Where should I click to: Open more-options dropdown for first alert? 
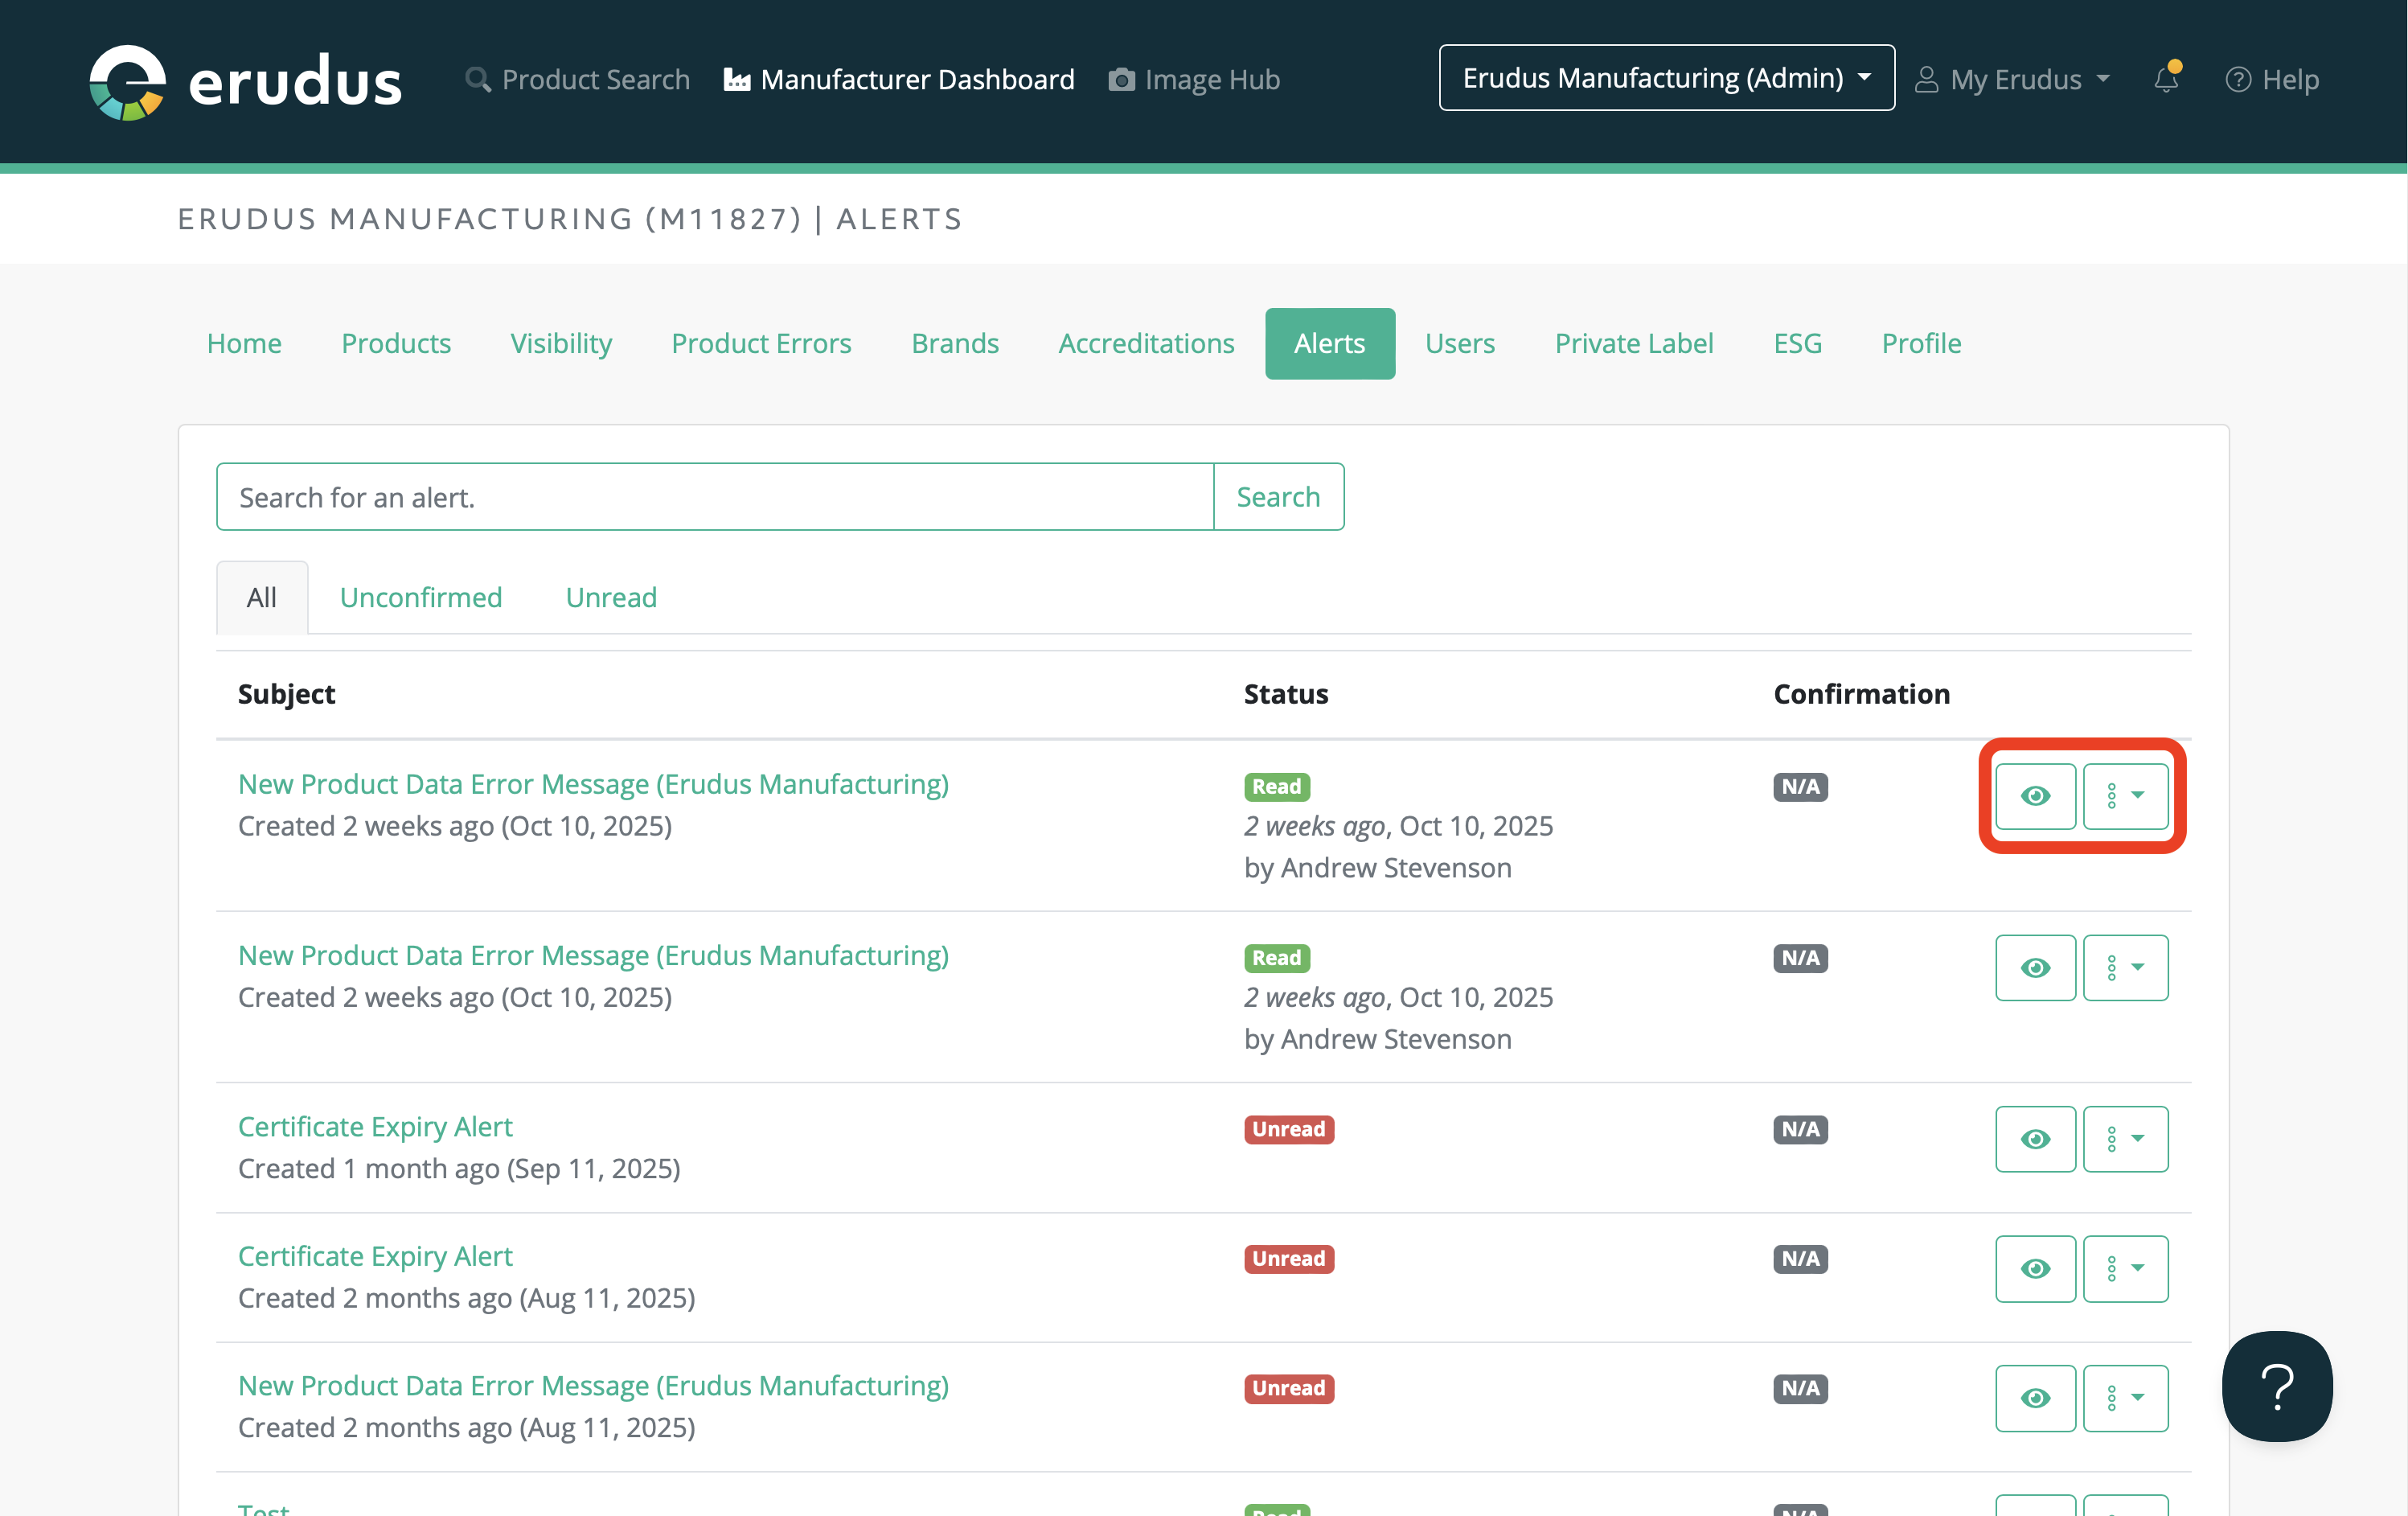tap(2124, 796)
